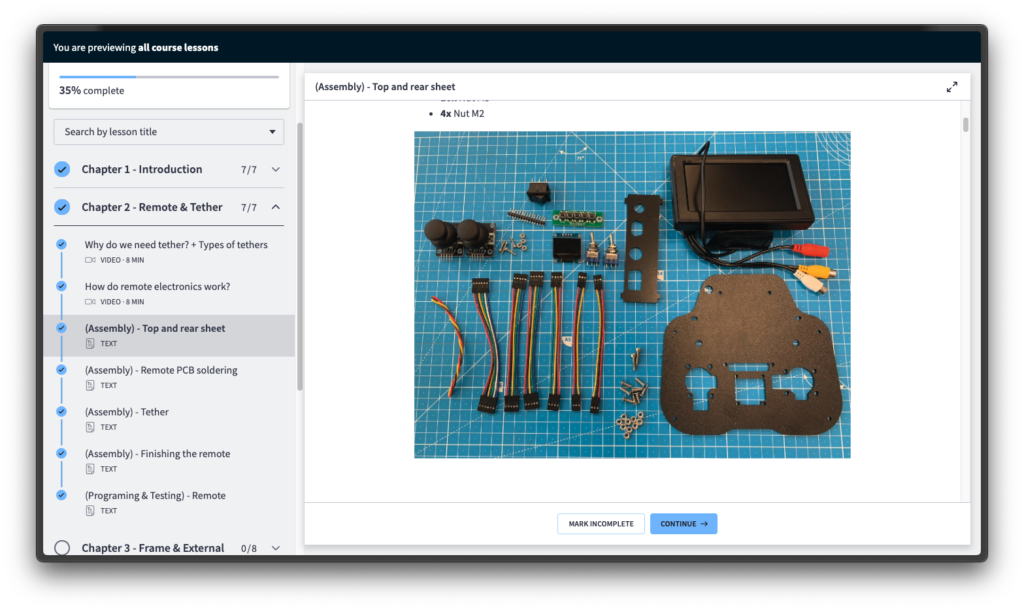This screenshot has height=610, width=1024.
Task: Click '4x Nut M2' list item
Action: pyautogui.click(x=462, y=114)
